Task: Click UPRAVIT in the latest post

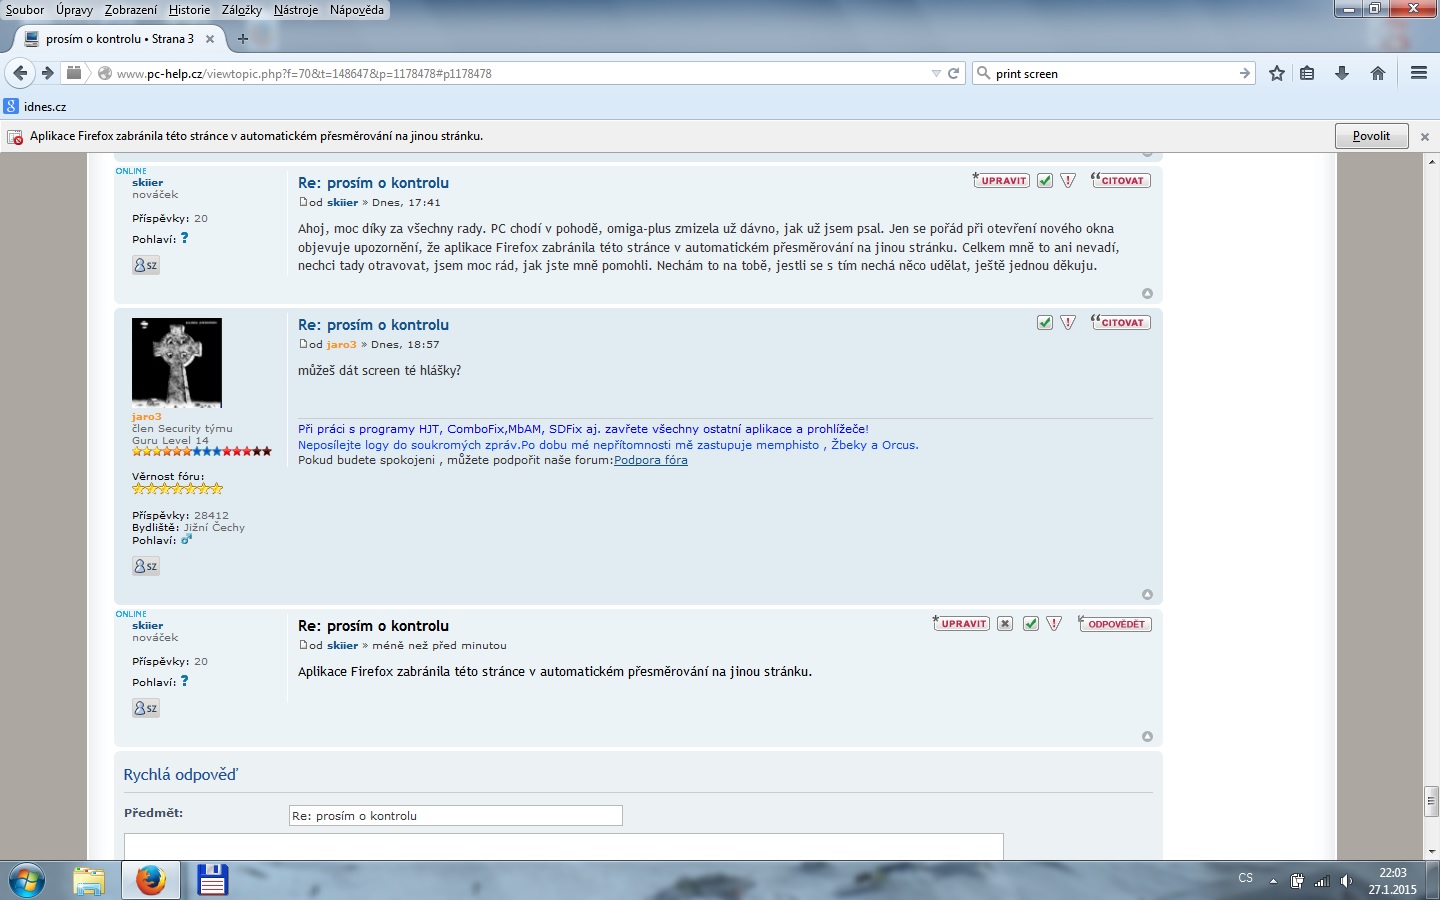Action: [x=961, y=623]
